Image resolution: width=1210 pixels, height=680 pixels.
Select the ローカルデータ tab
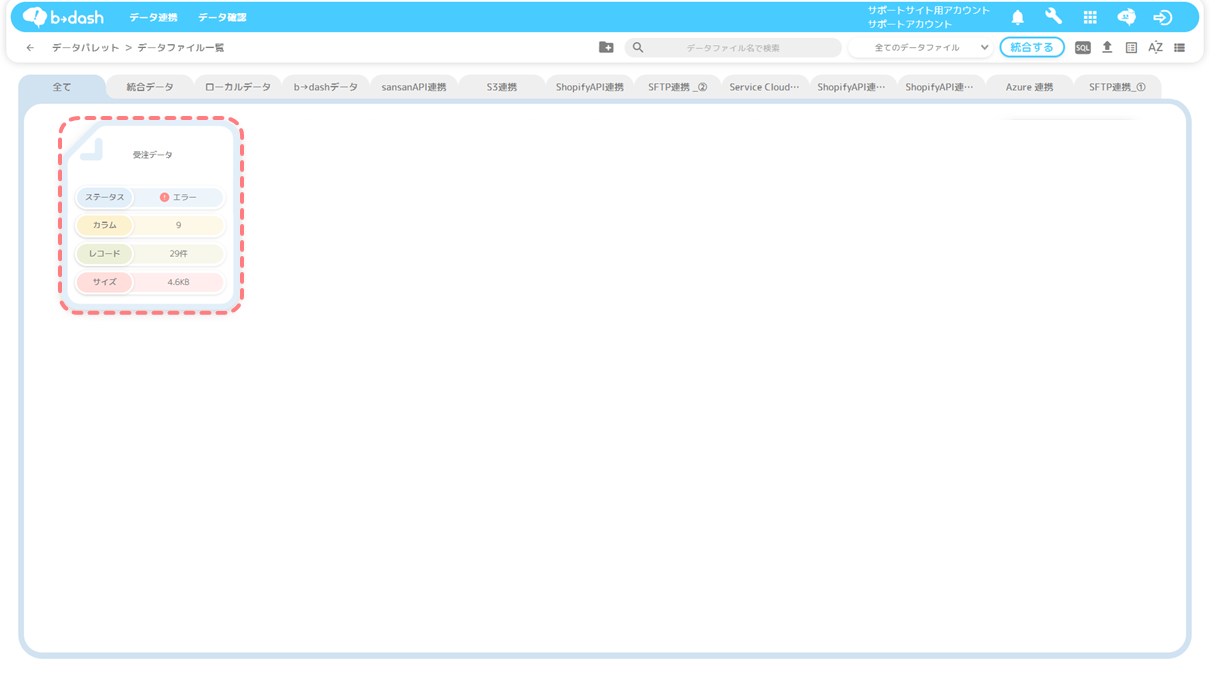tap(238, 87)
